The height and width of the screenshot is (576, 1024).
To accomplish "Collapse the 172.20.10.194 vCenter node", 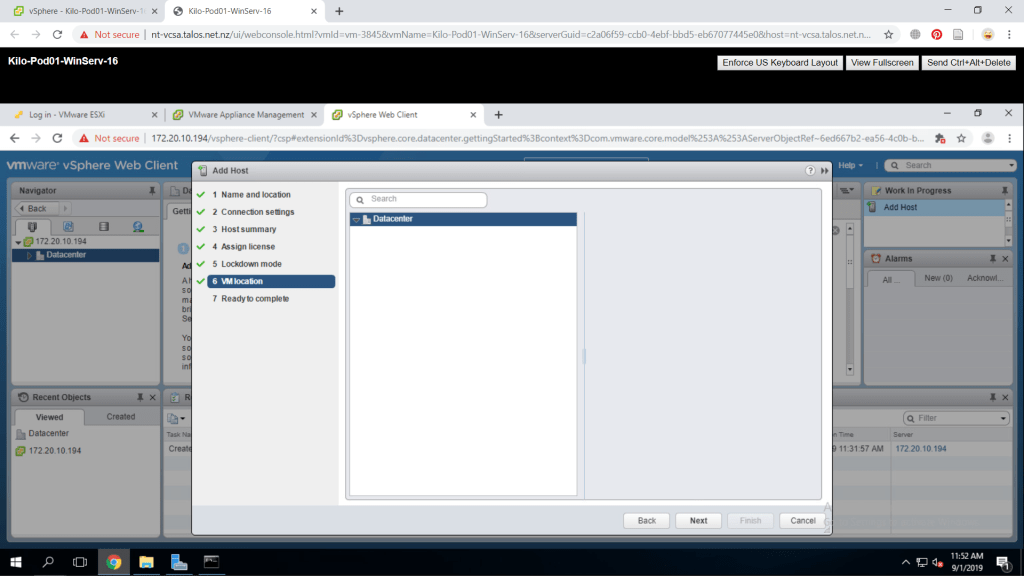I will pos(18,242).
